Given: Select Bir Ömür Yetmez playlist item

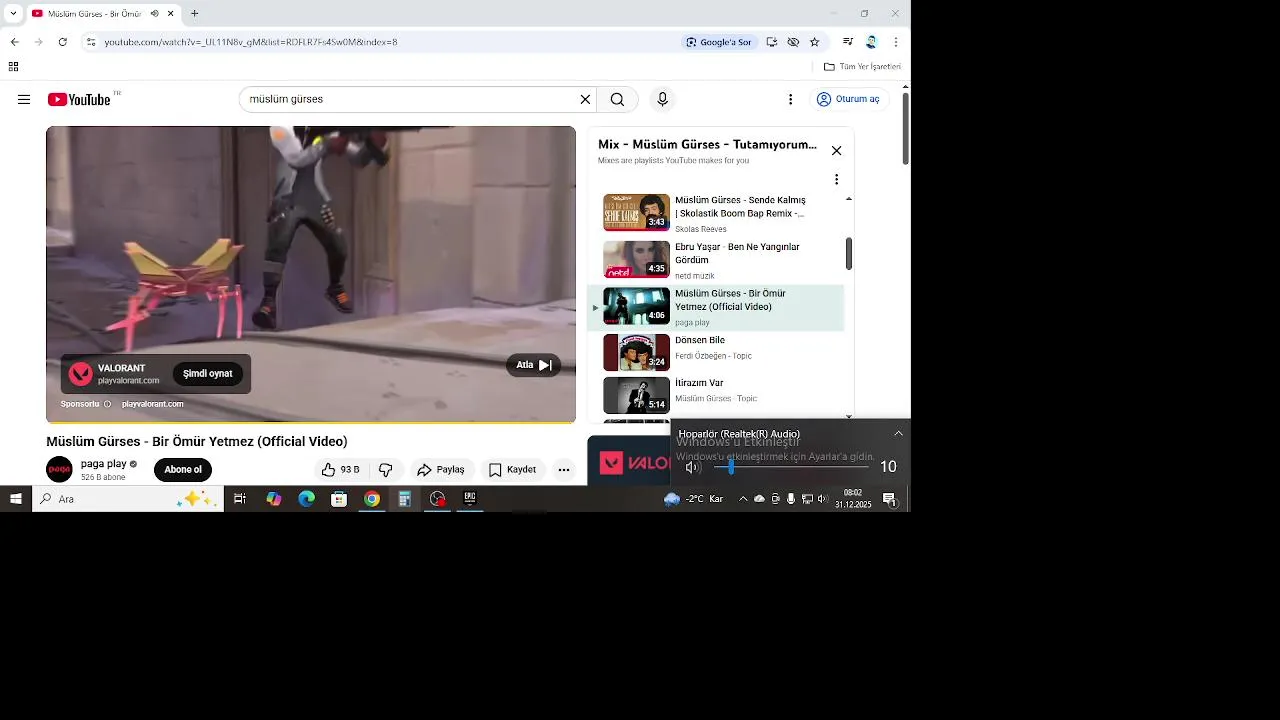Looking at the screenshot, I should 716,308.
